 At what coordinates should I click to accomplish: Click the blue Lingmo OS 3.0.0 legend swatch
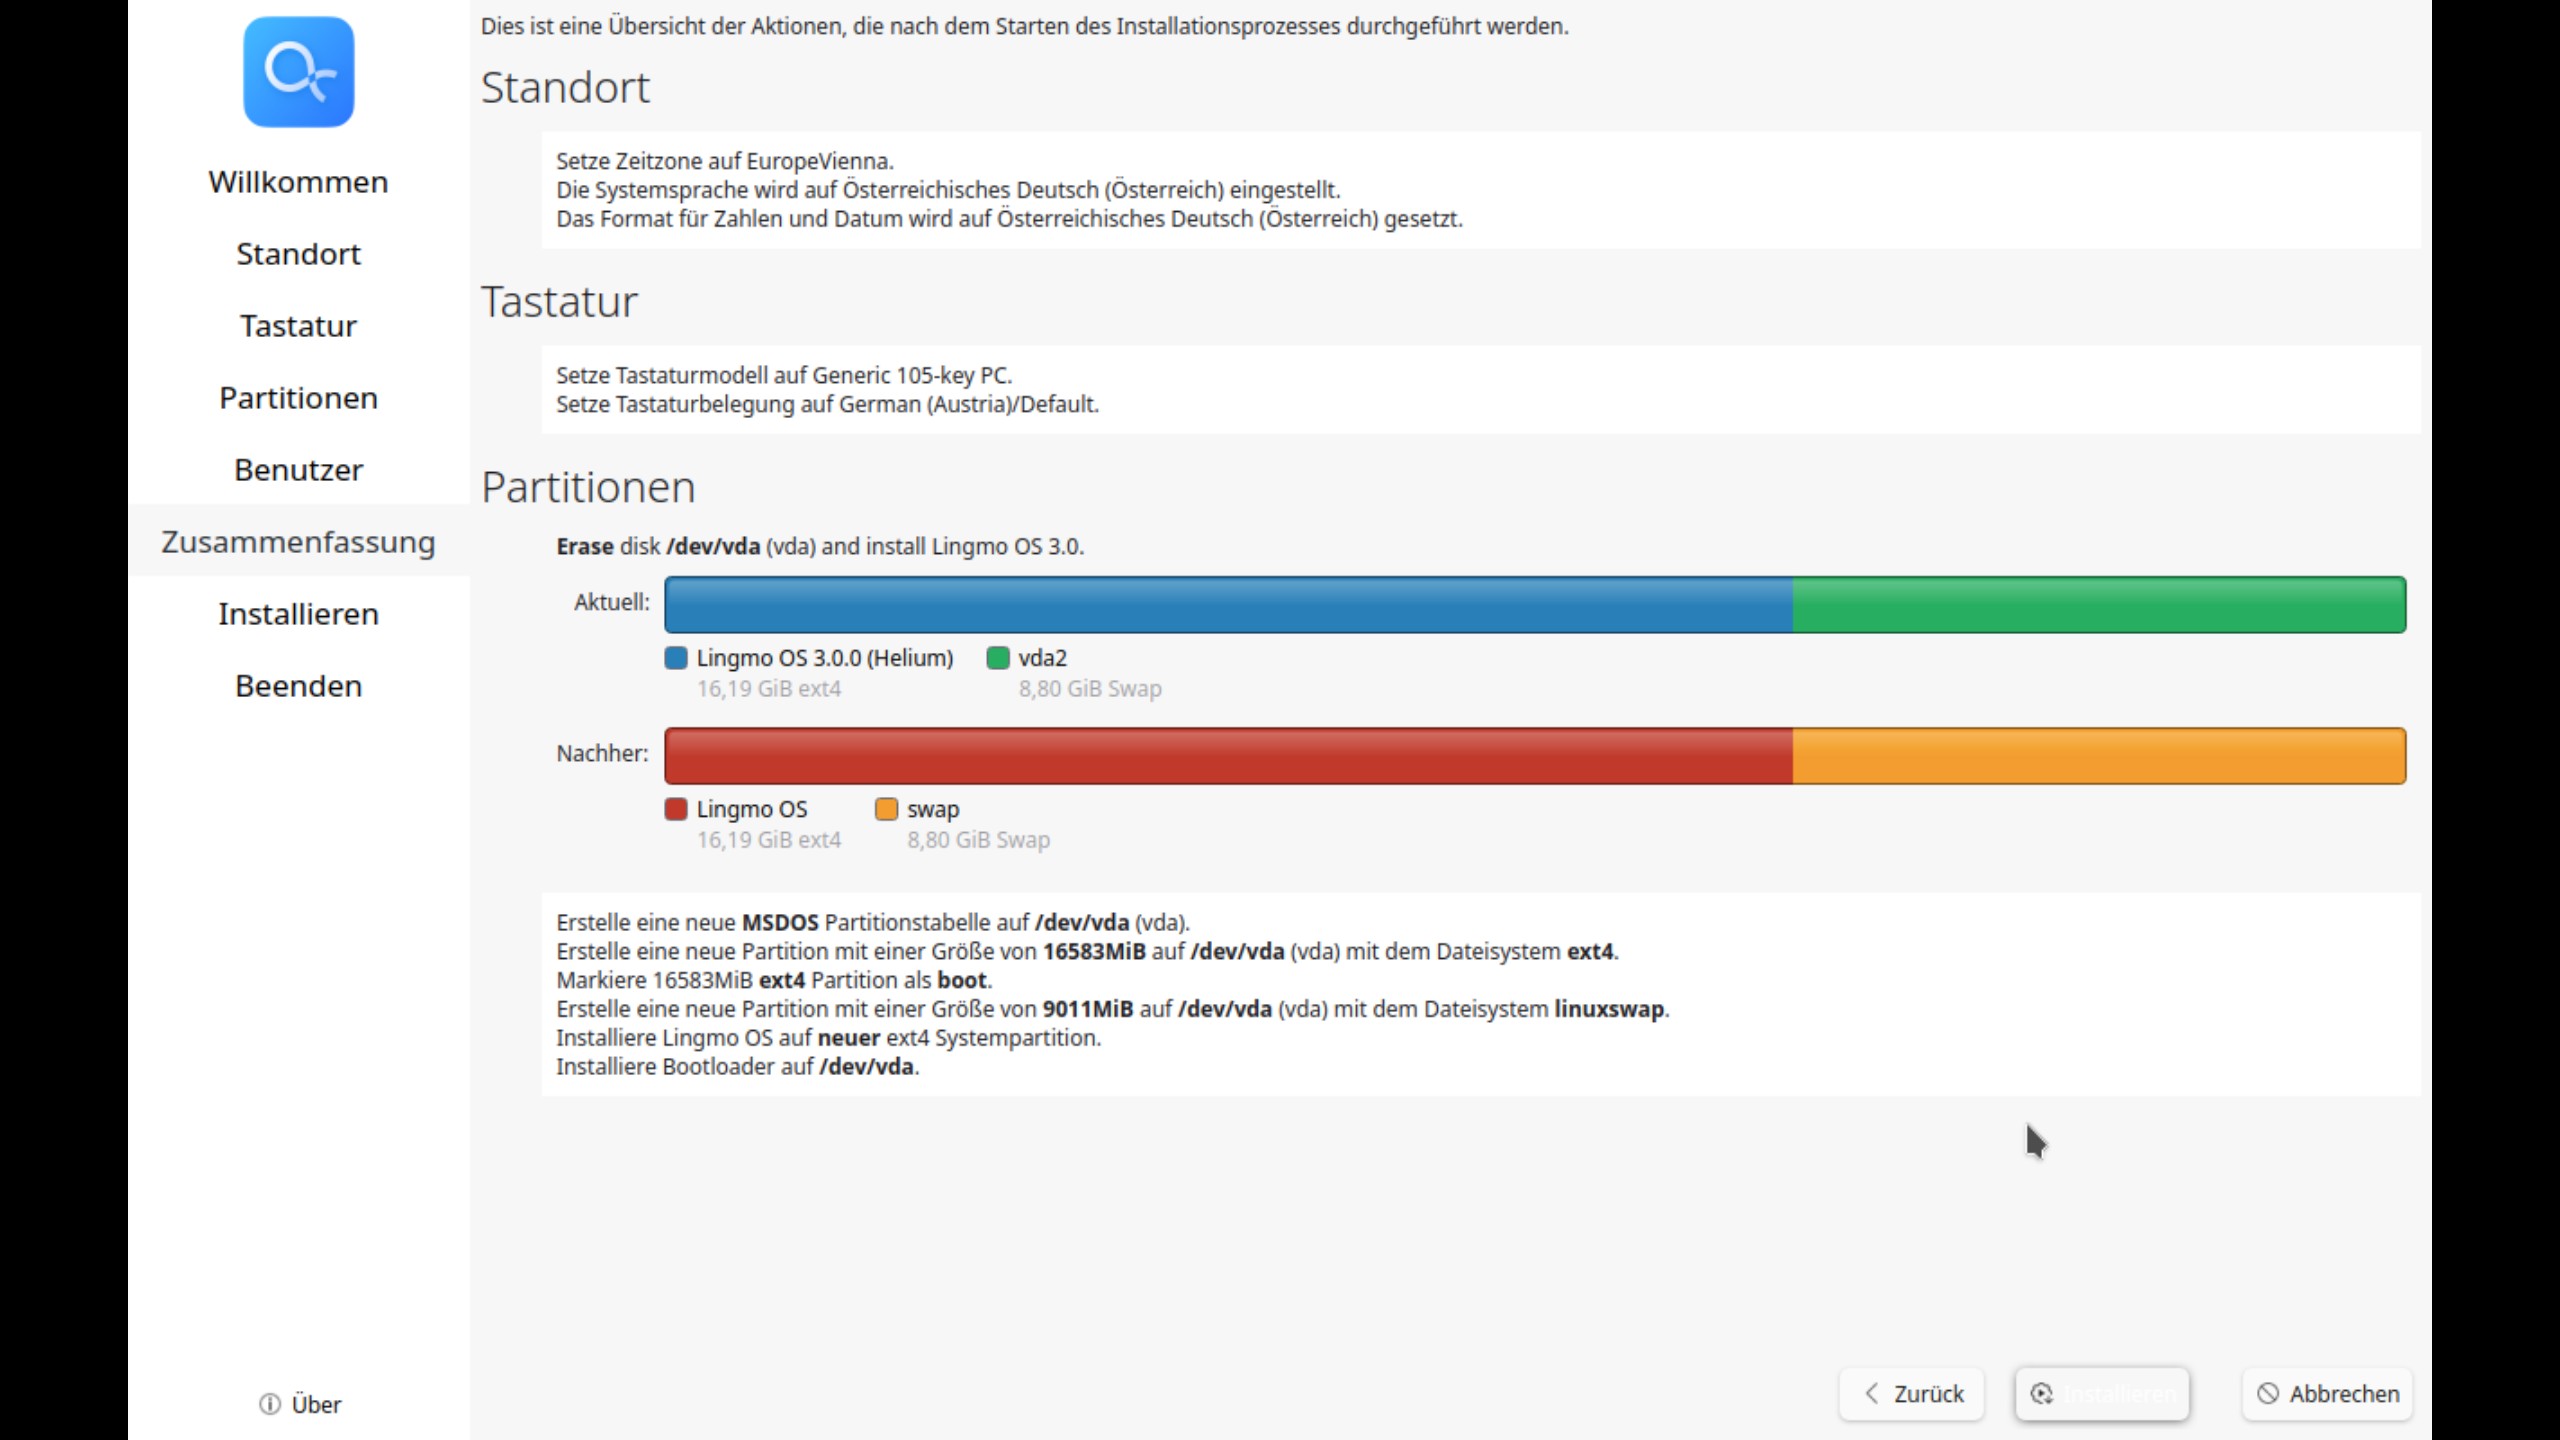(676, 658)
